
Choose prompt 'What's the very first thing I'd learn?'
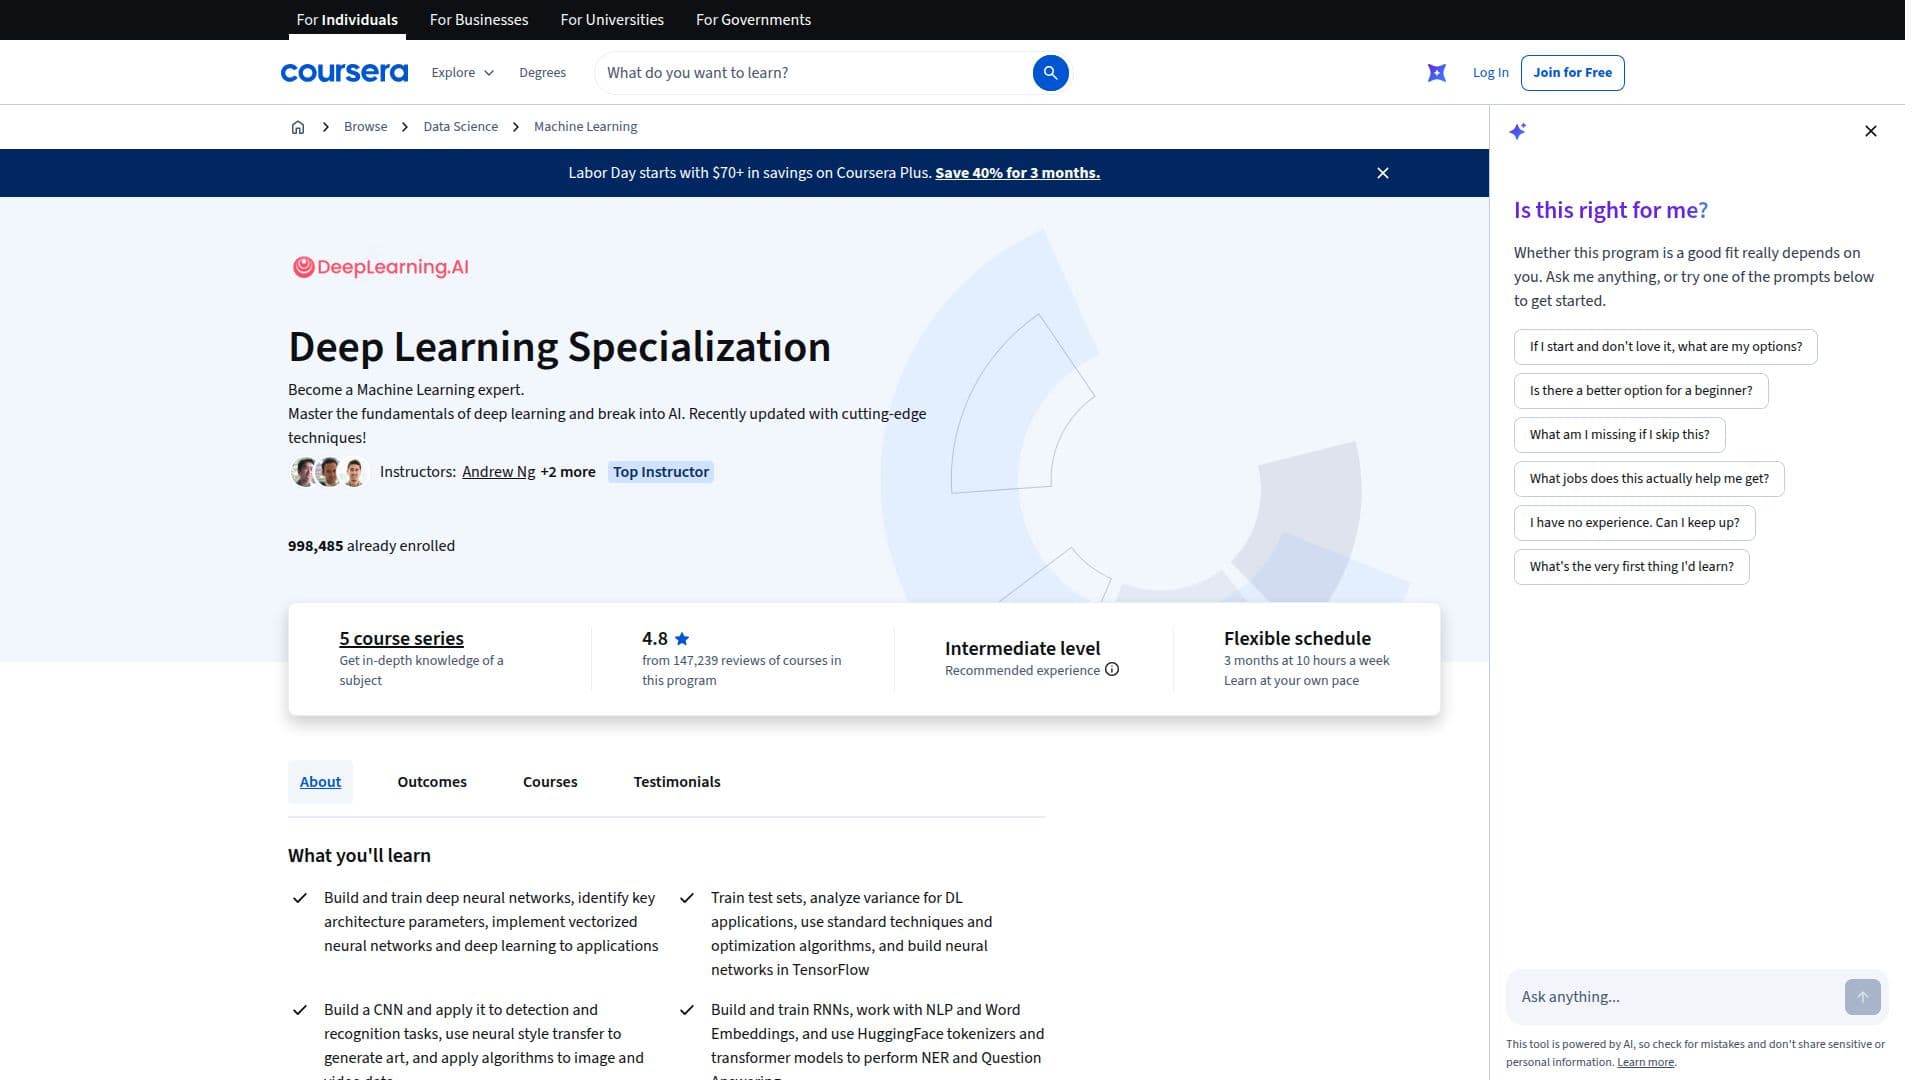tap(1631, 567)
